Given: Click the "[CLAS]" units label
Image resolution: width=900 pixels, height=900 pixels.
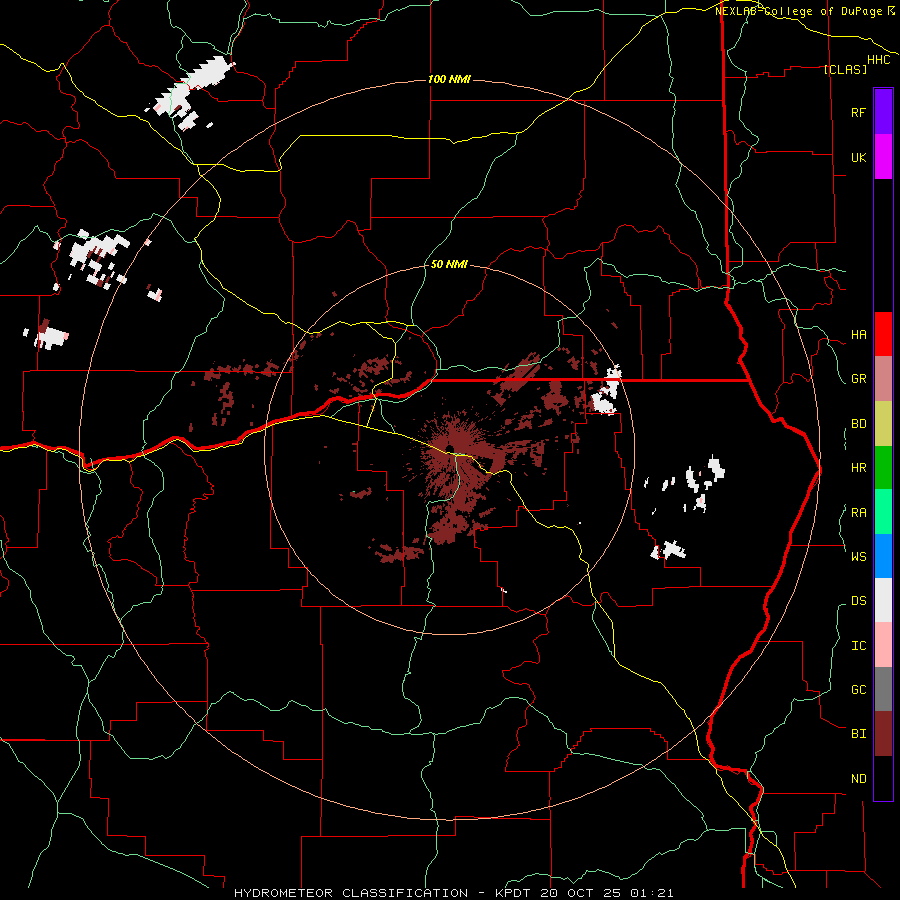Looking at the screenshot, I should click(x=845, y=69).
